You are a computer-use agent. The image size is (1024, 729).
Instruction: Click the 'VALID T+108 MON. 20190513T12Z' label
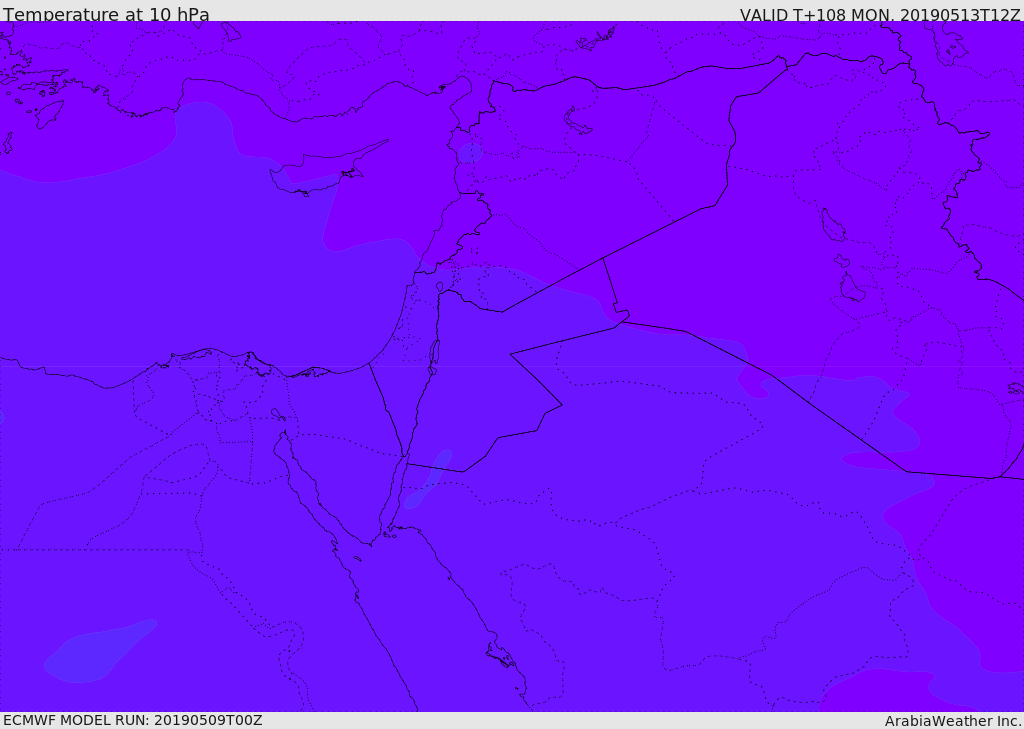pos(880,14)
